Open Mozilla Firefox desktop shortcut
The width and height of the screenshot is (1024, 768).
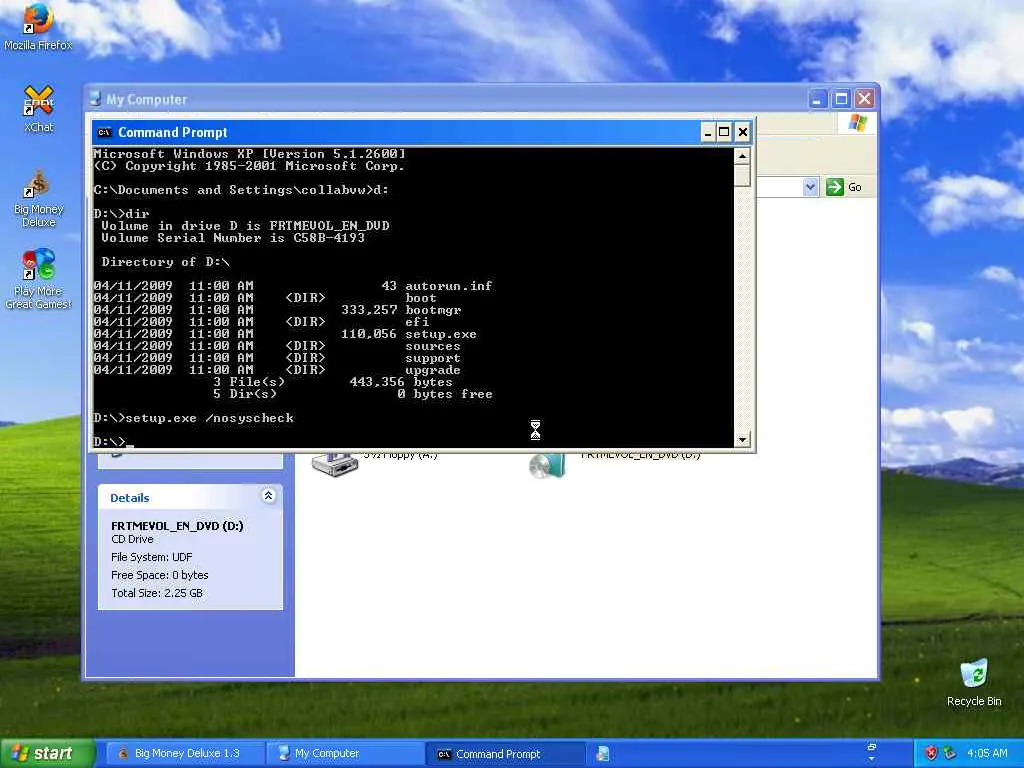coord(38,26)
